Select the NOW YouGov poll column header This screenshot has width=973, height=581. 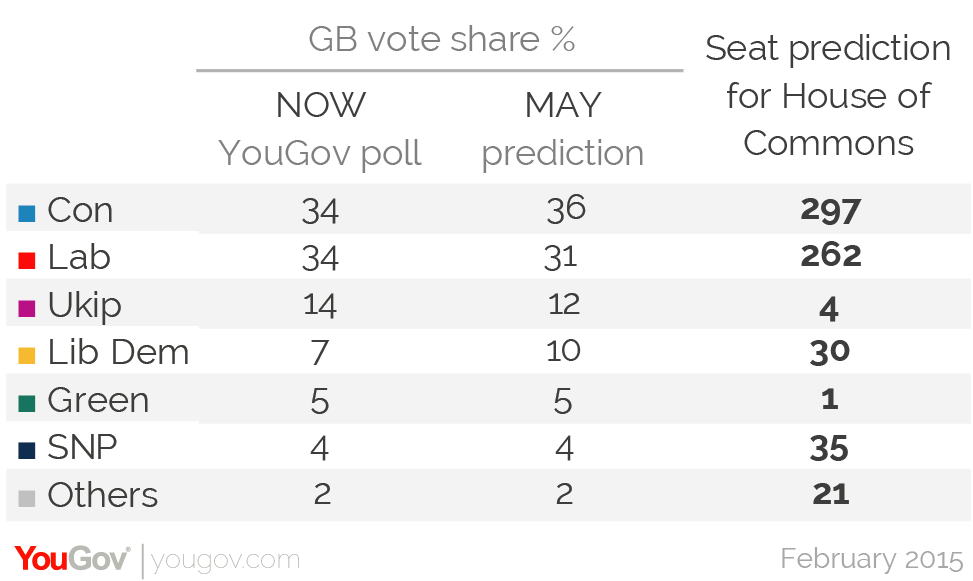point(320,128)
